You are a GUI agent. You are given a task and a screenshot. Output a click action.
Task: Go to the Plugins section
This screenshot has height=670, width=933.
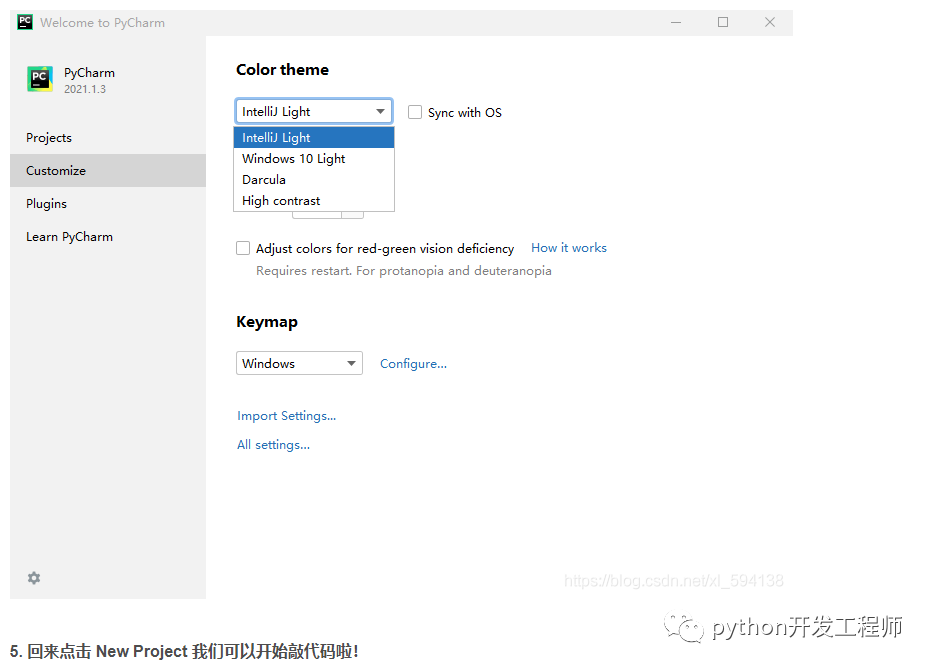tap(47, 204)
